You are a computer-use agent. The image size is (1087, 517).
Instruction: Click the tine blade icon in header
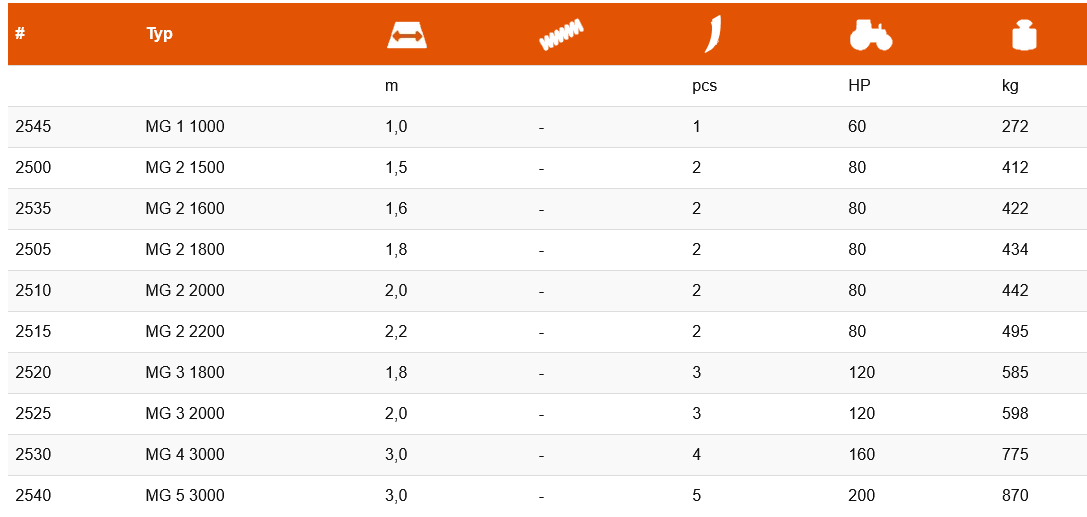pos(712,35)
